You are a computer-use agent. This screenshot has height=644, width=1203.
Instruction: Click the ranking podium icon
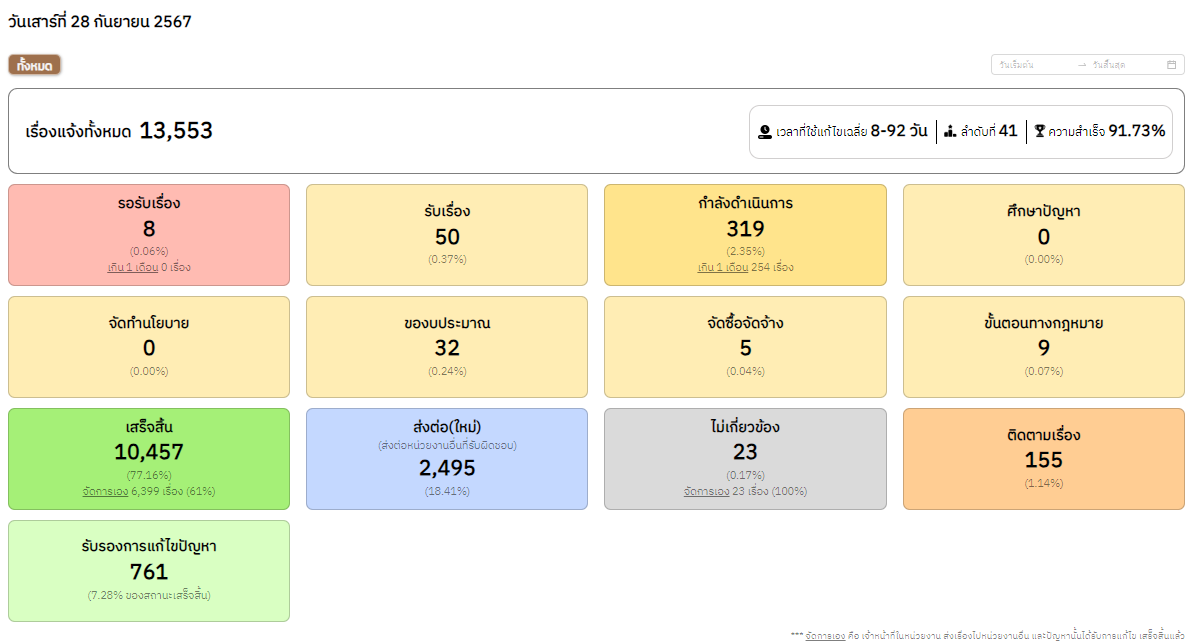(950, 132)
